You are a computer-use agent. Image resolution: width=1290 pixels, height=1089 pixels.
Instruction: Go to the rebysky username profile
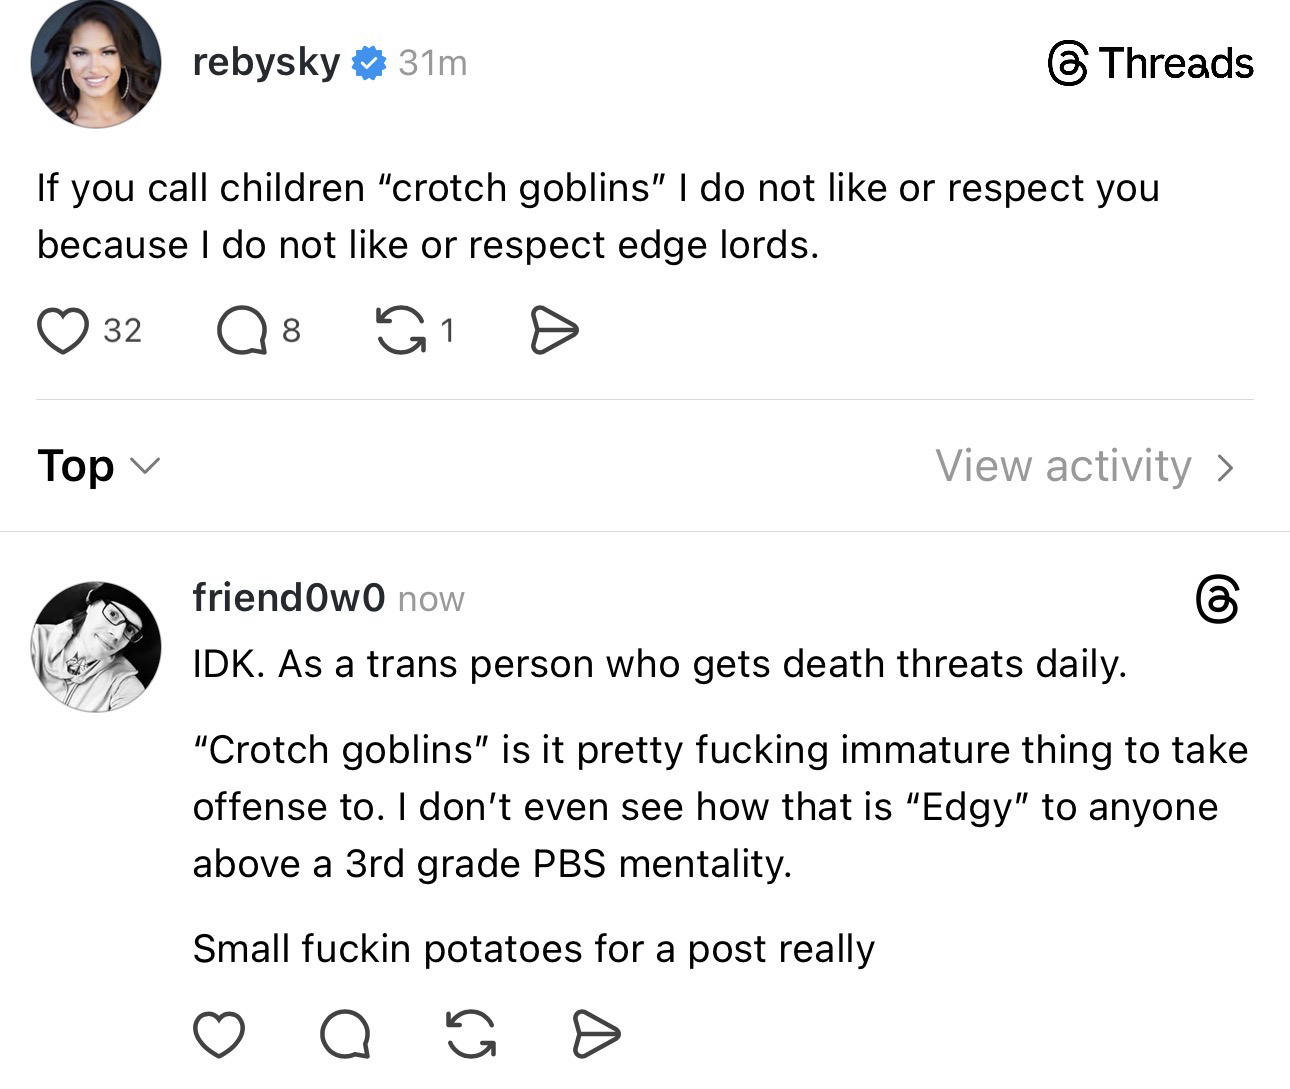(x=266, y=62)
